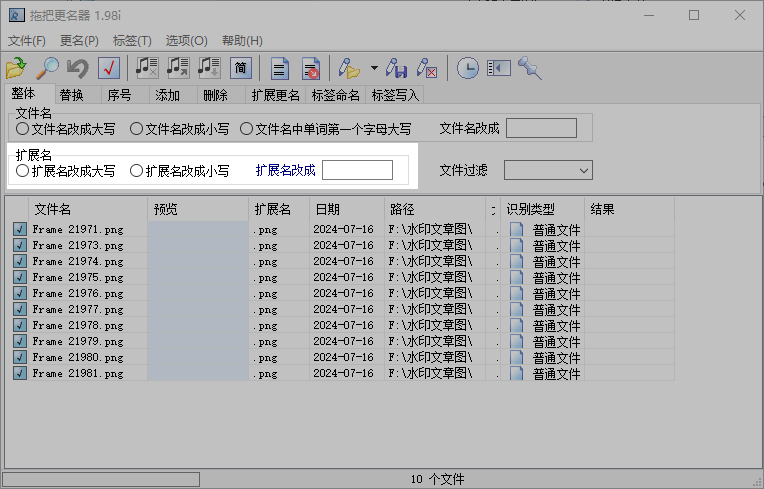Select 扩展名改成小写 radio button
764x489 pixels.
pyautogui.click(x=136, y=171)
